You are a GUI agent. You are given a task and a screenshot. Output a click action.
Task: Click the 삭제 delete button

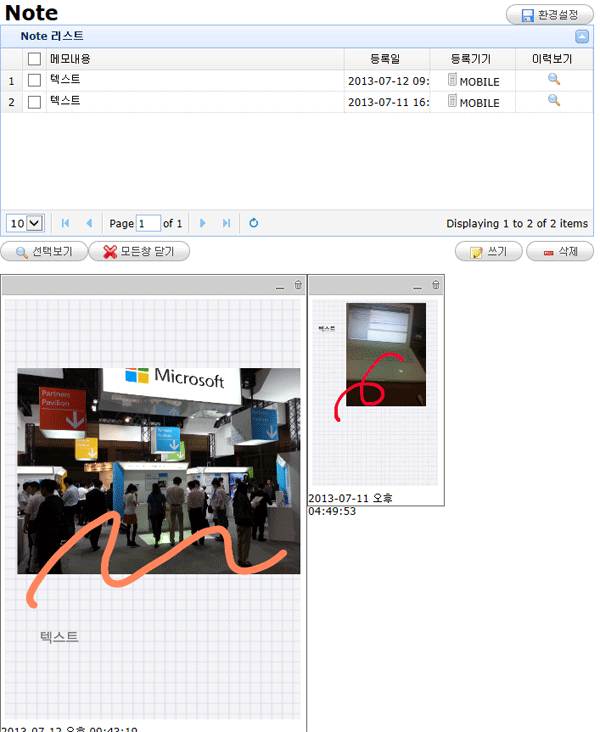click(560, 252)
